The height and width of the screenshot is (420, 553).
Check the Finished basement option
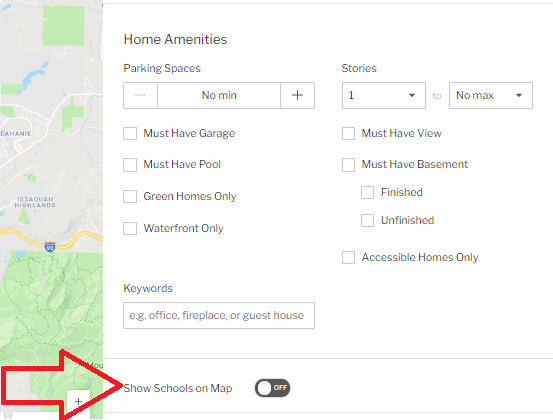tap(367, 193)
